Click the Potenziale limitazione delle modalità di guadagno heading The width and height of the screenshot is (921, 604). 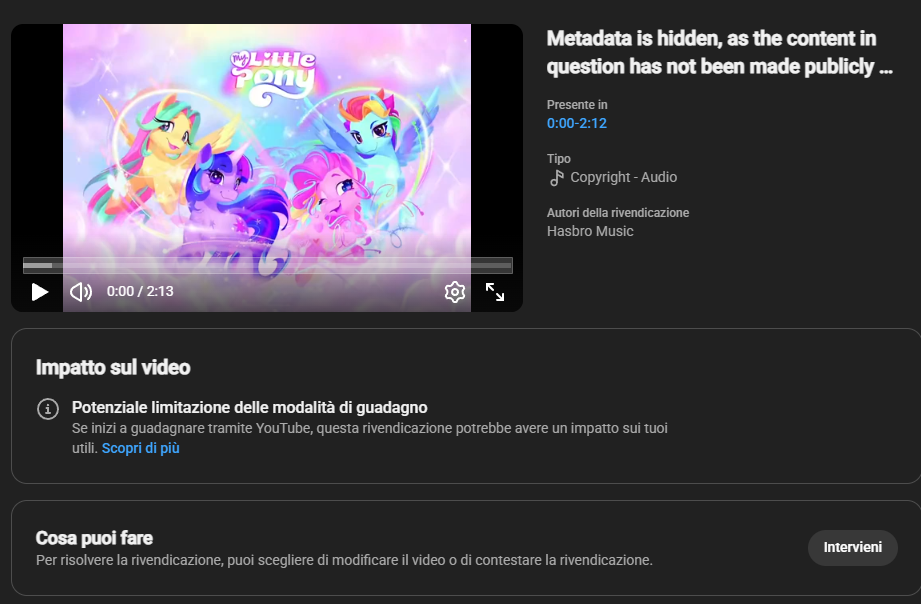click(x=250, y=407)
